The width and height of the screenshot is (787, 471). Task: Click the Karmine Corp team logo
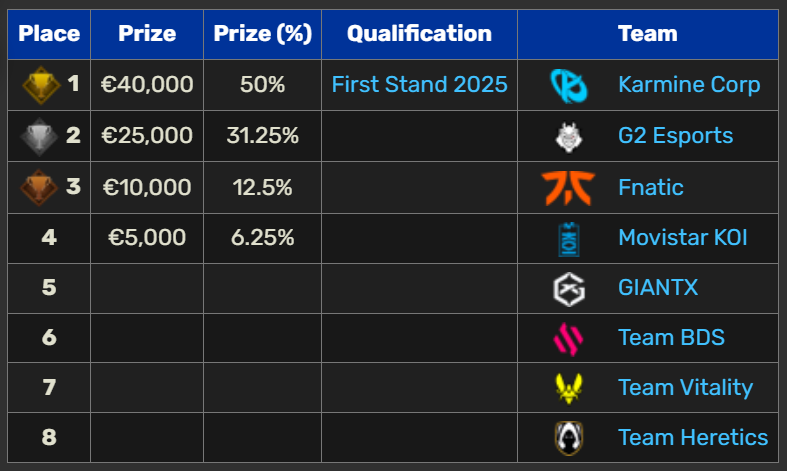[x=569, y=86]
